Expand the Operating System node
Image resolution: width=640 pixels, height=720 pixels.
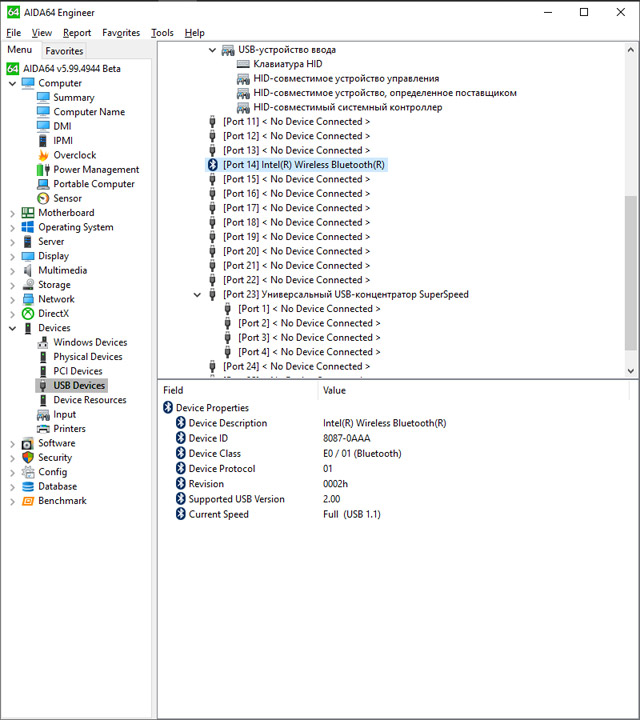click(12, 228)
